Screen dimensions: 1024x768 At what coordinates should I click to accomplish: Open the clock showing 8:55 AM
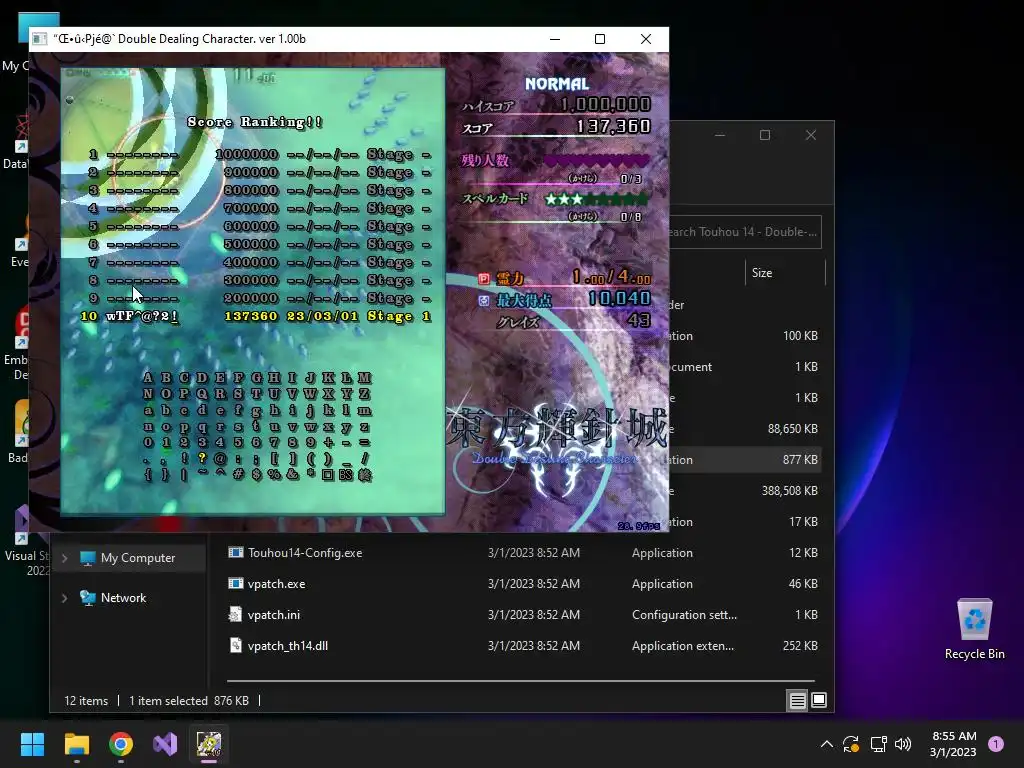[953, 744]
